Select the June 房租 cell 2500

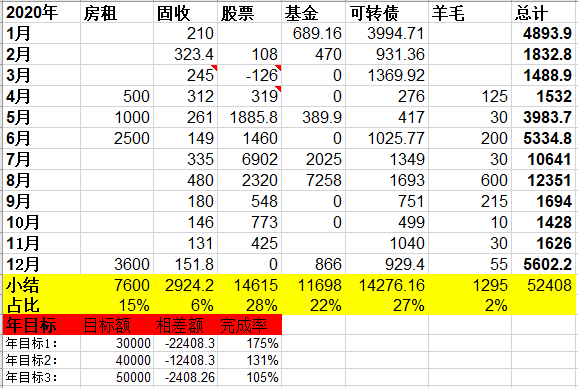click(117, 139)
